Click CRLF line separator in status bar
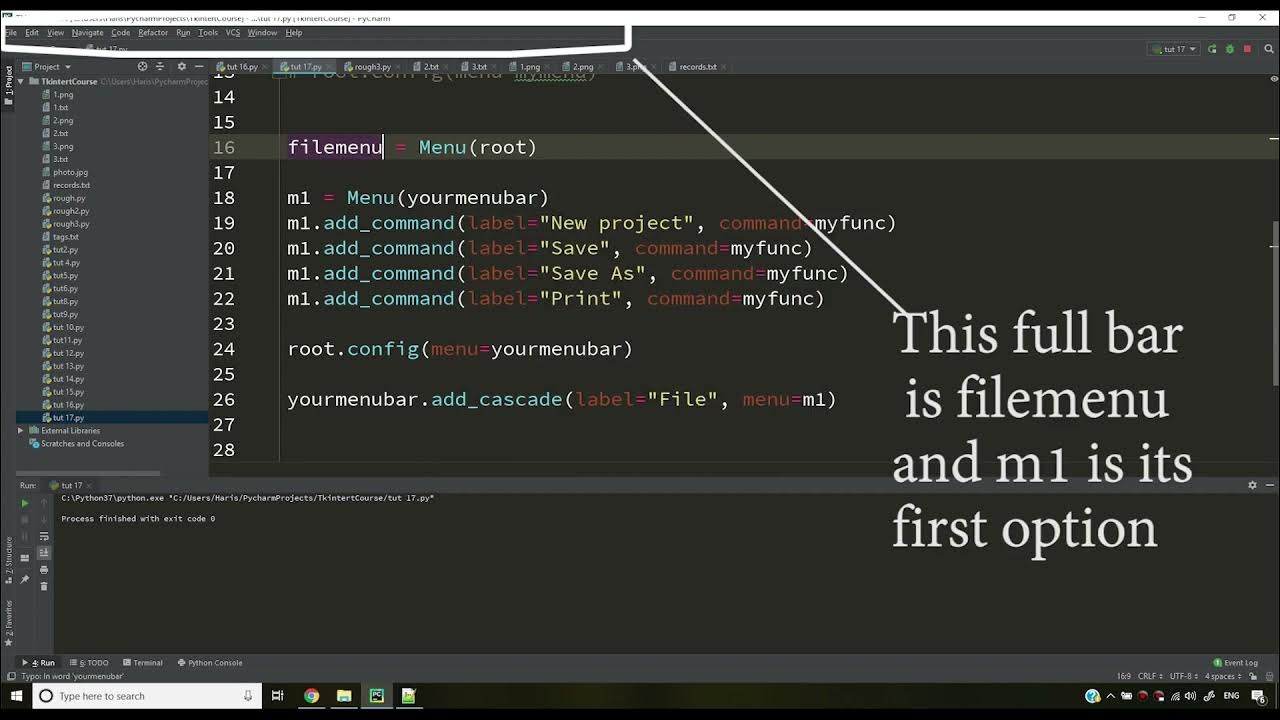This screenshot has width=1280, height=720. tap(1150, 677)
